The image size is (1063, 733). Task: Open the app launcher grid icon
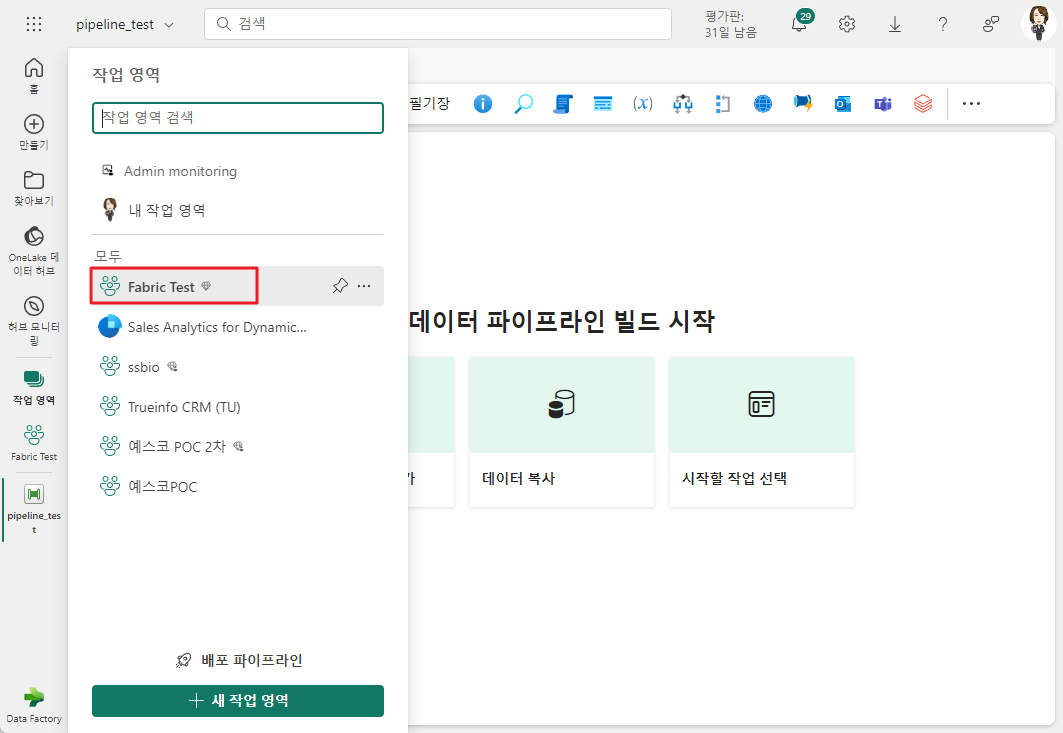click(34, 24)
